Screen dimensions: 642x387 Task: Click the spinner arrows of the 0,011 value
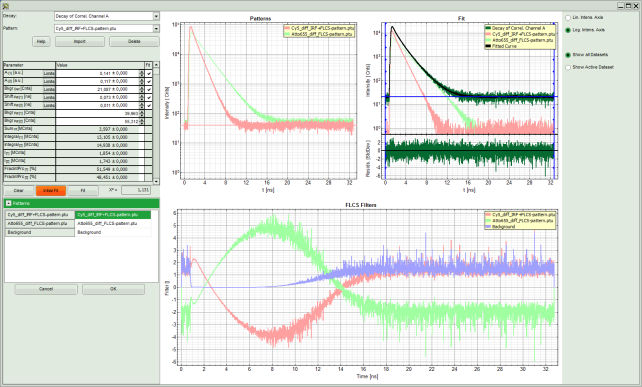pyautogui.click(x=142, y=105)
